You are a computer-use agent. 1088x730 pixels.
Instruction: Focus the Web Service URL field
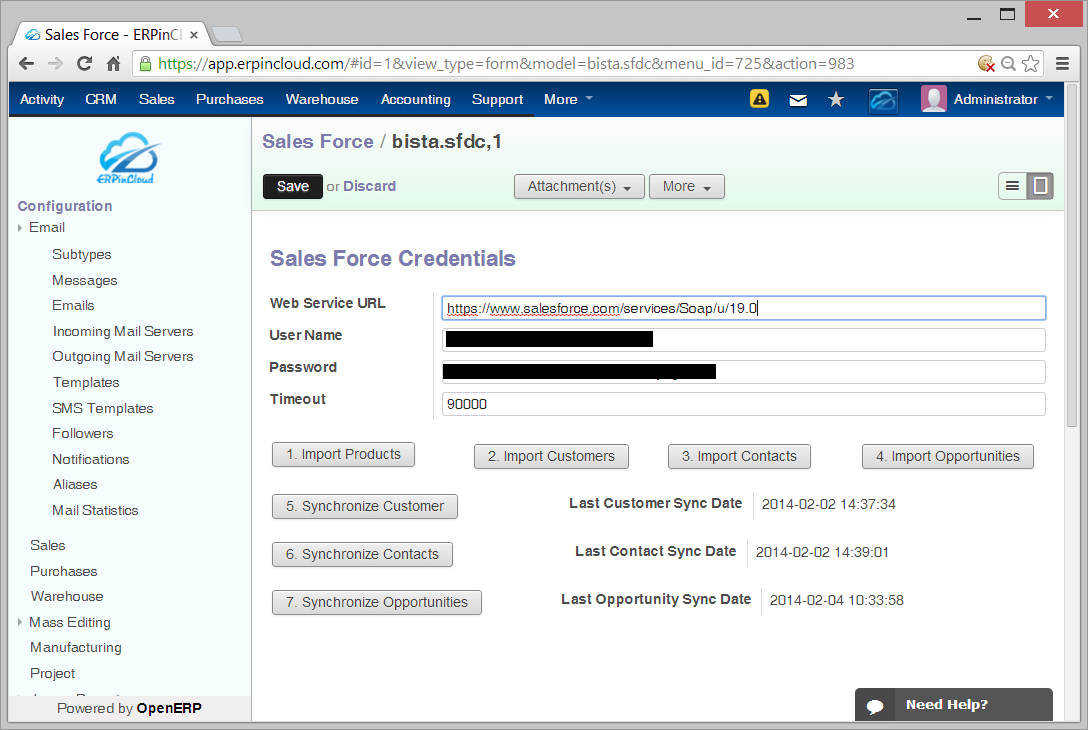[743, 308]
